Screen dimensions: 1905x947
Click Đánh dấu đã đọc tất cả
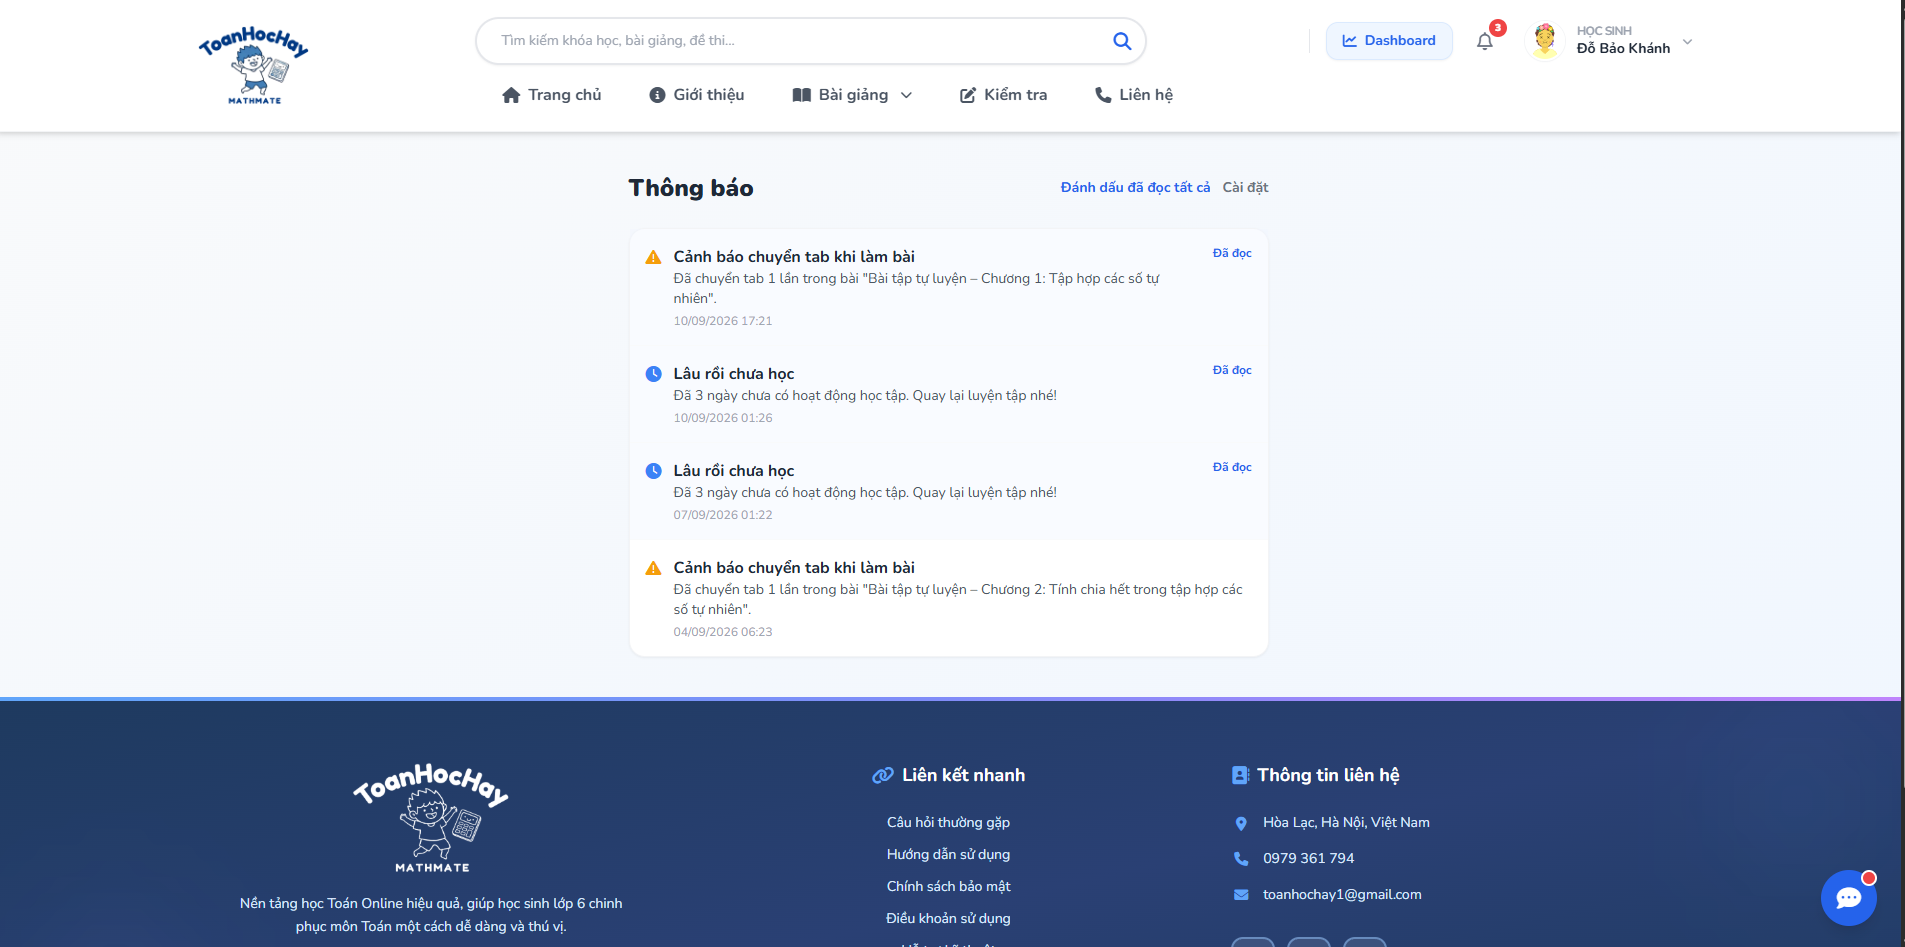pos(1135,187)
